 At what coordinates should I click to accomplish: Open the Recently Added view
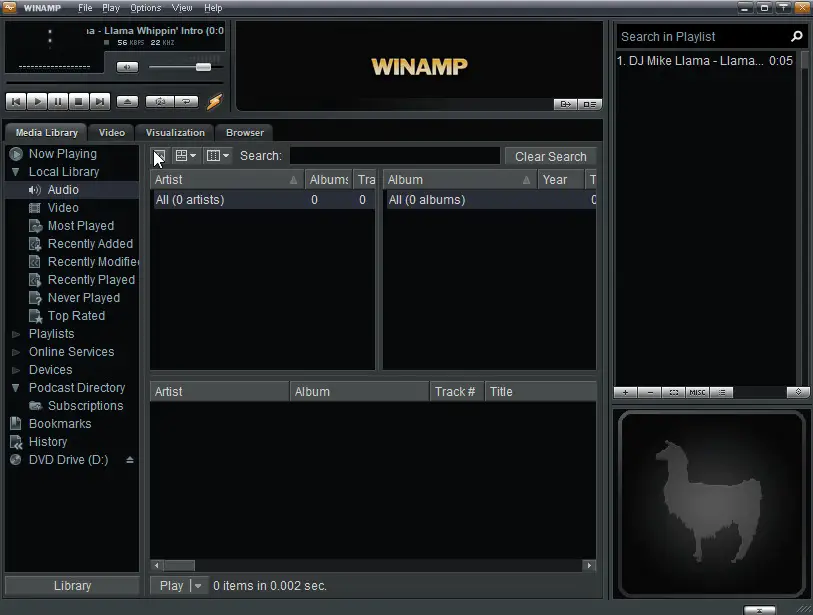click(90, 244)
